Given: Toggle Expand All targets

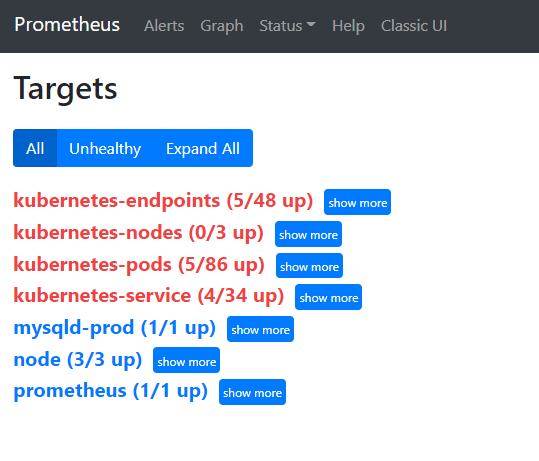Looking at the screenshot, I should 203,148.
